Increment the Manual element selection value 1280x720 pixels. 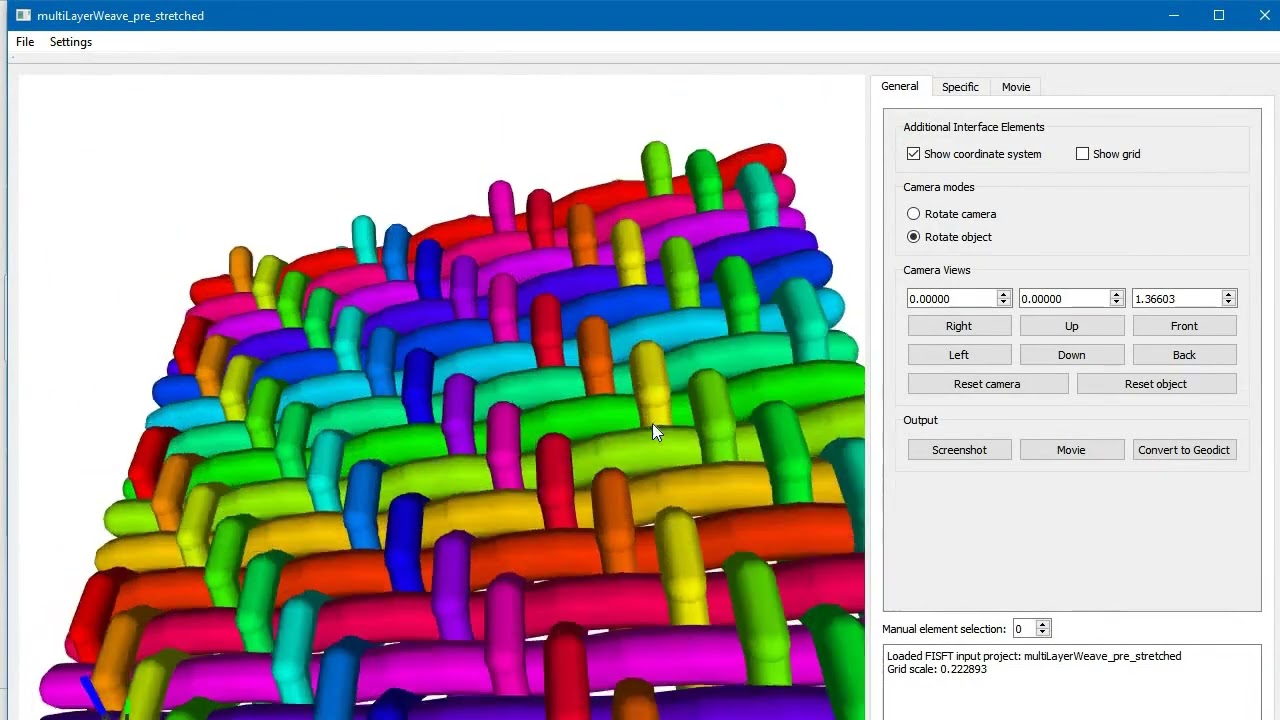[1043, 624]
